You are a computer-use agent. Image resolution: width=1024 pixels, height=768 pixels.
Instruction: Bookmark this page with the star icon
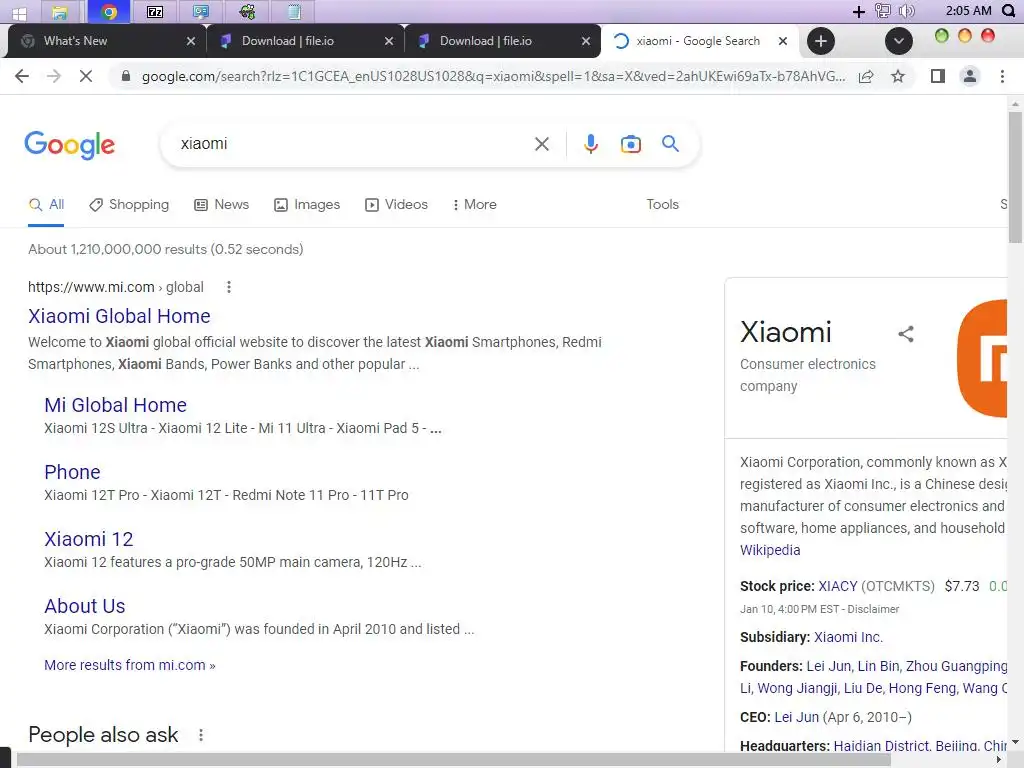899,76
